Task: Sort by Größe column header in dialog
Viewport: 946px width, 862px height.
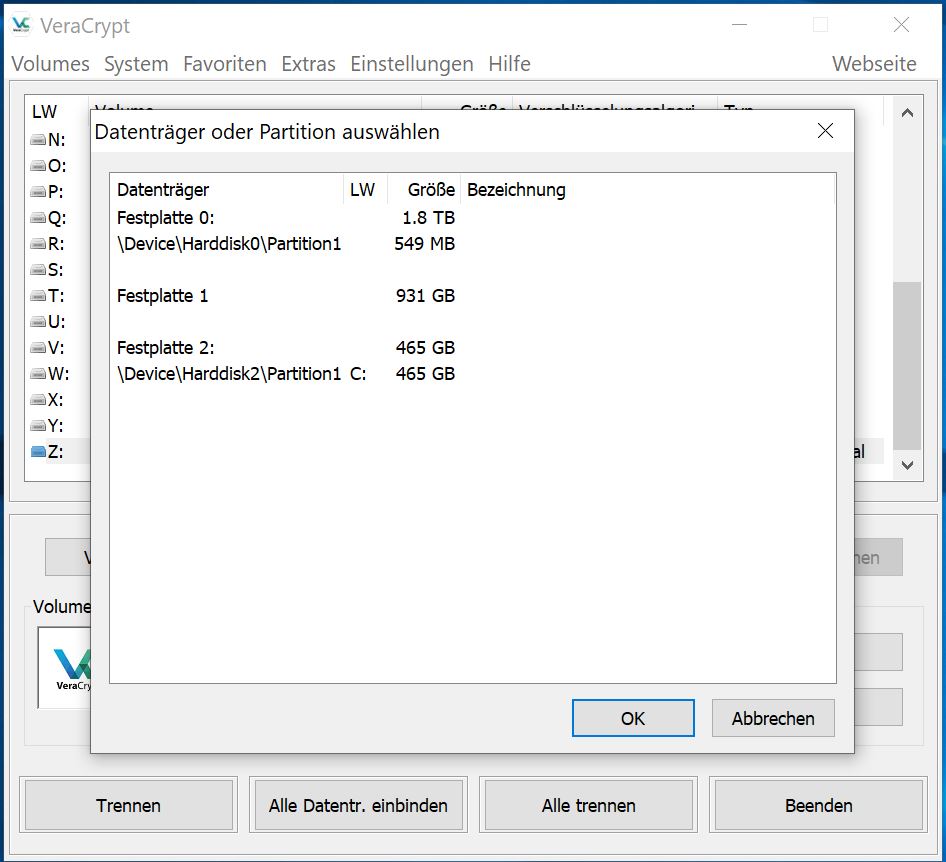Action: [424, 190]
